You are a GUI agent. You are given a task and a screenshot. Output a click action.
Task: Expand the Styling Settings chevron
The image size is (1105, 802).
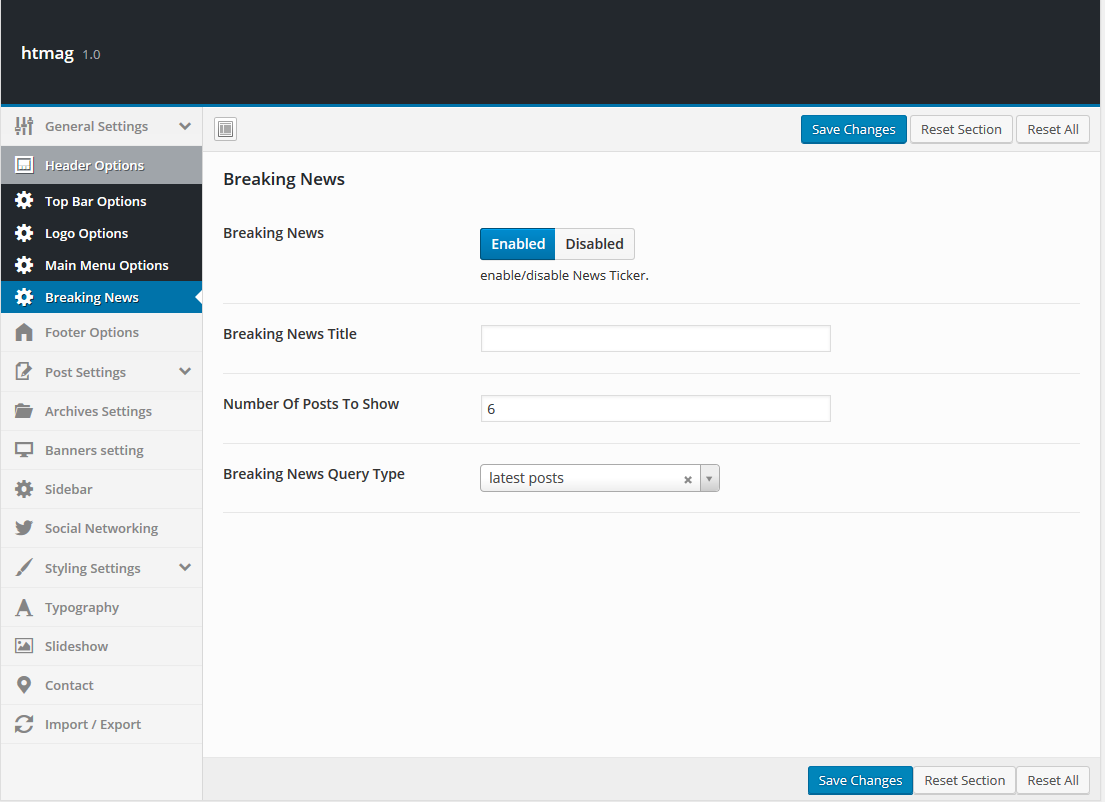pos(185,568)
